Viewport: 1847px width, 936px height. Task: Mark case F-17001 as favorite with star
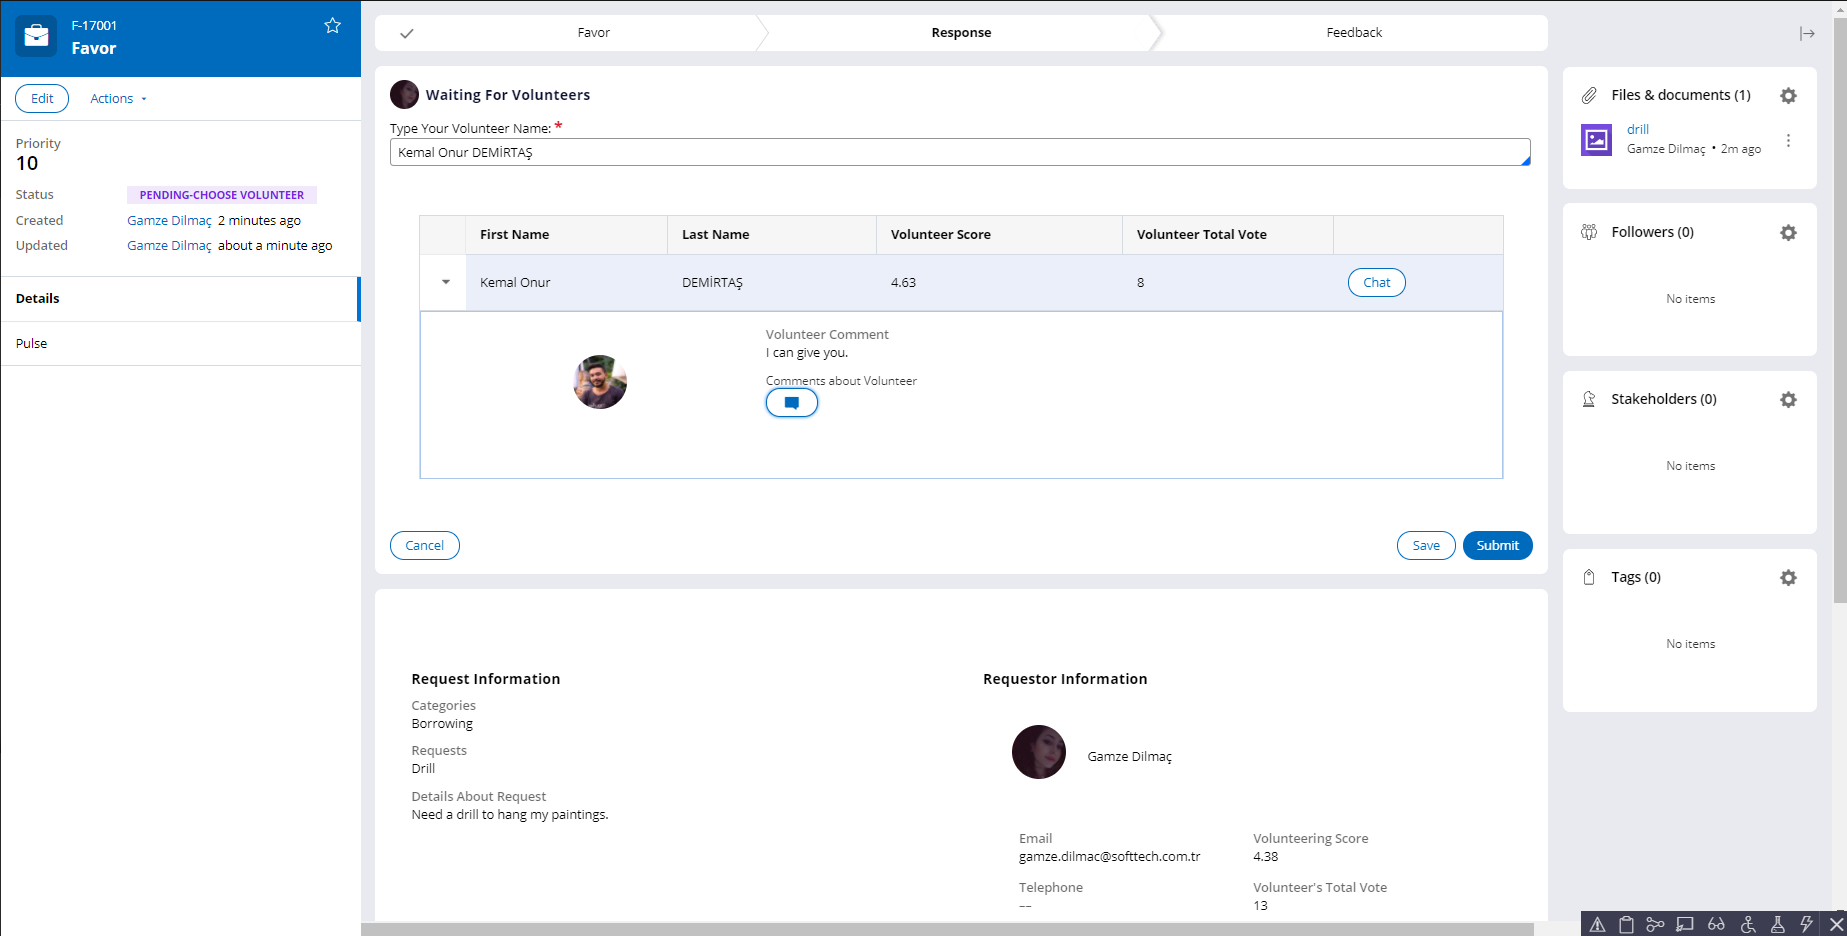[333, 26]
